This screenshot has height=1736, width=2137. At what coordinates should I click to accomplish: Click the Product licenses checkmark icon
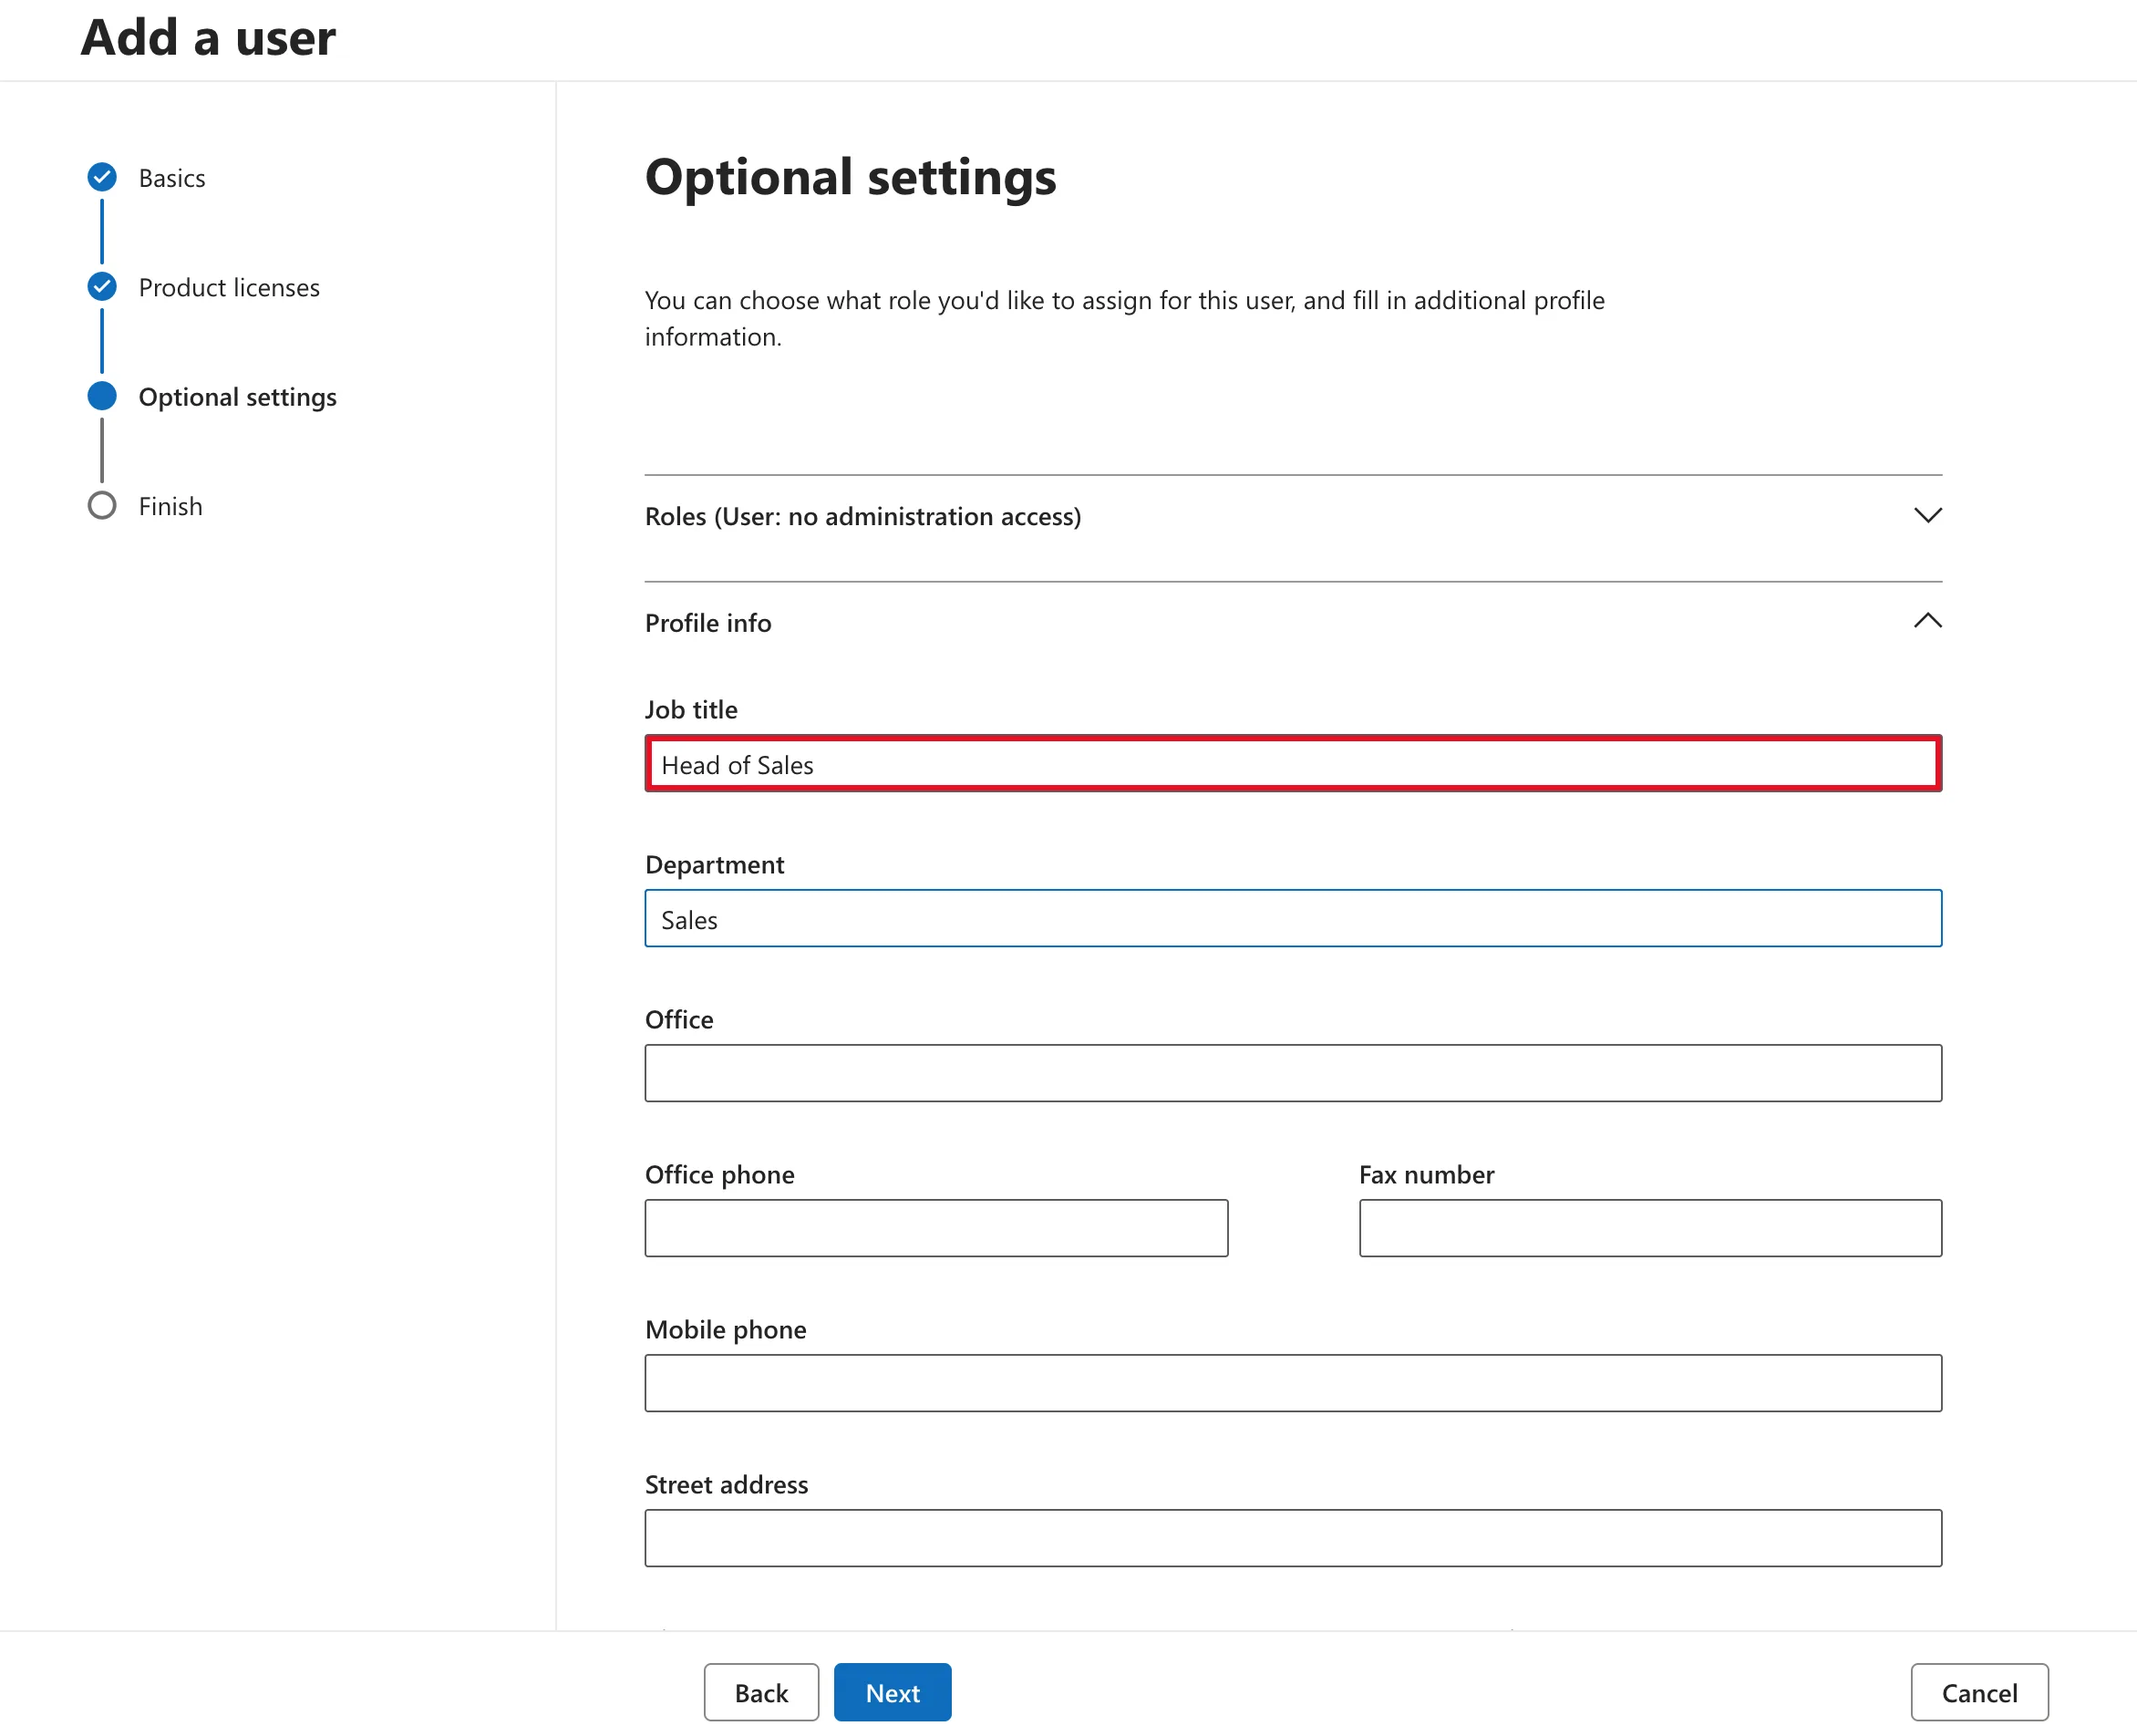click(x=102, y=287)
